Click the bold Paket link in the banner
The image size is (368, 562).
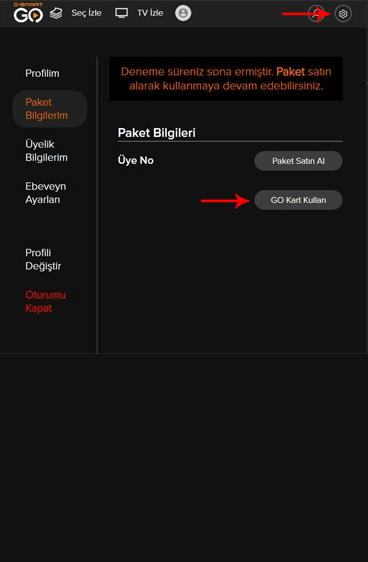click(290, 71)
